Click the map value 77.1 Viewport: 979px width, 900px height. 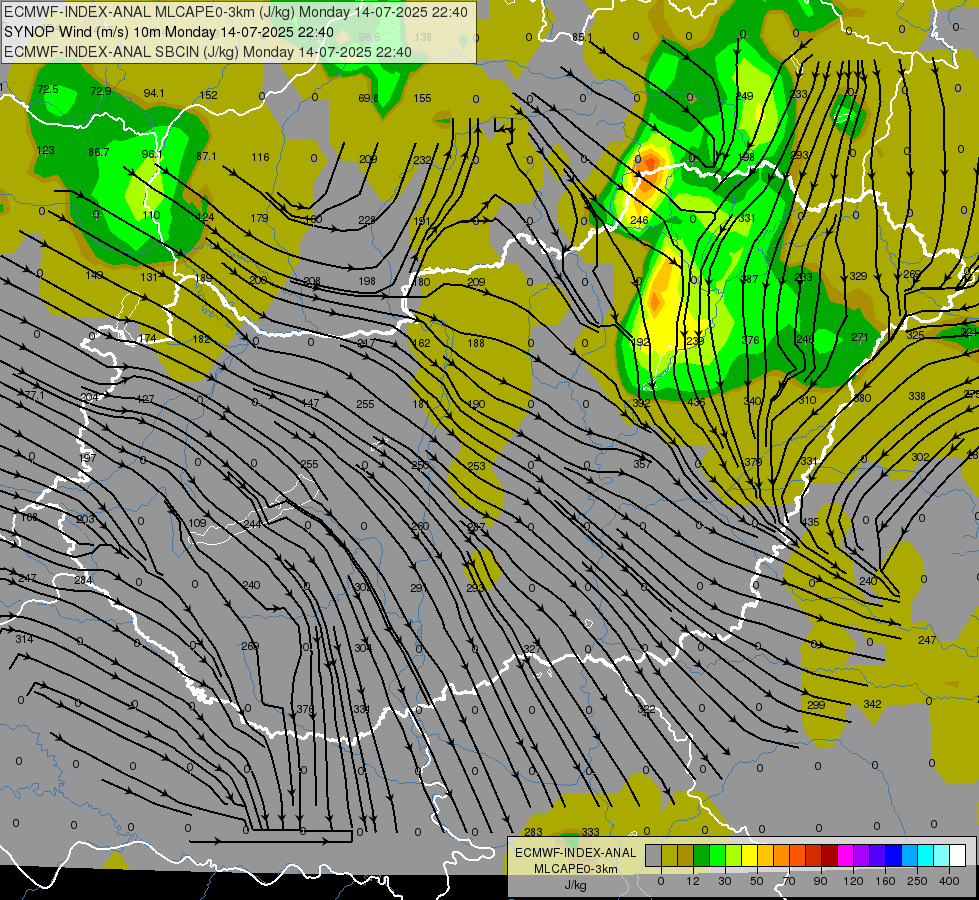pos(34,395)
